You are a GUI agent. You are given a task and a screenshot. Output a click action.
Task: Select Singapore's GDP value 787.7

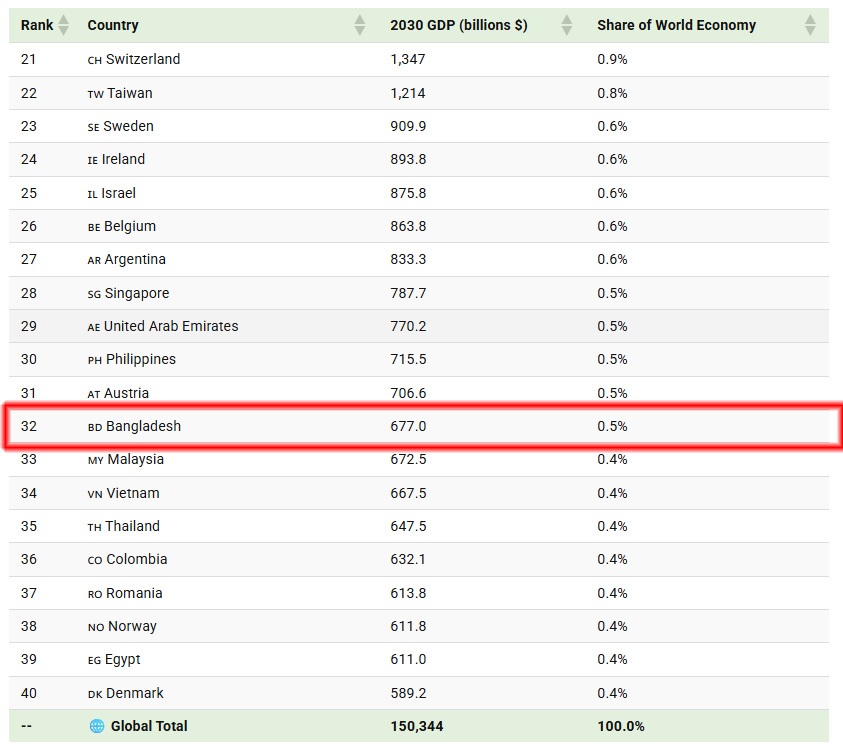click(408, 293)
